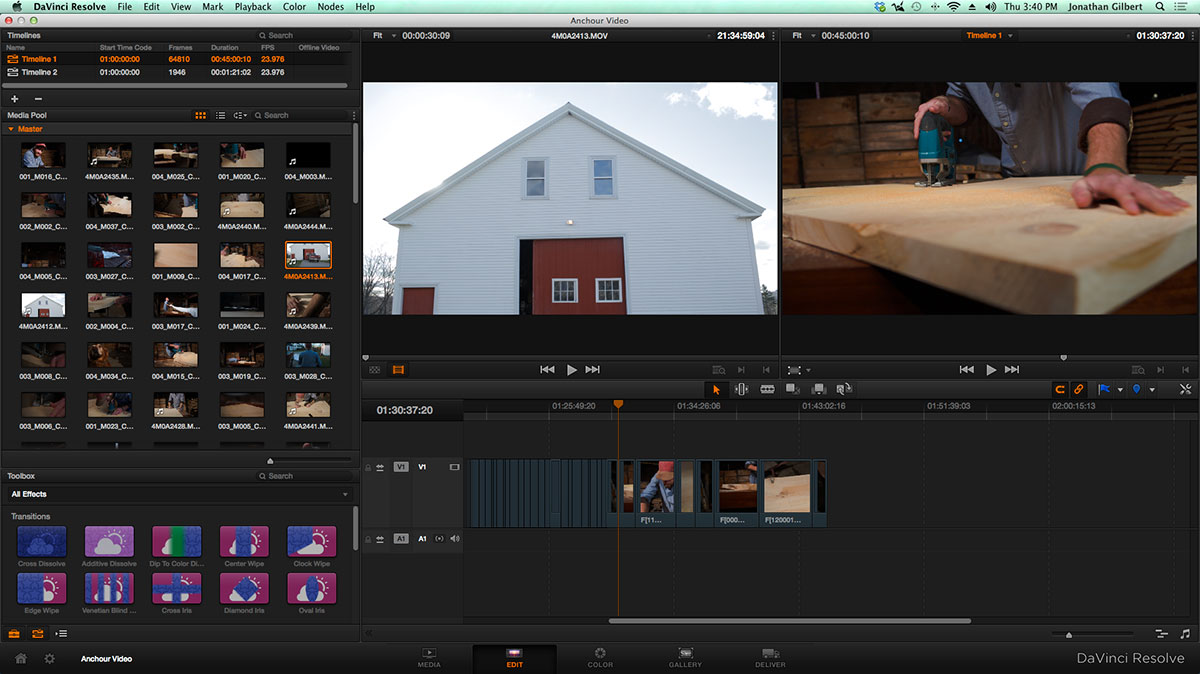
Task: Adjust Media Pool thumbnail size slider
Action: (270, 460)
